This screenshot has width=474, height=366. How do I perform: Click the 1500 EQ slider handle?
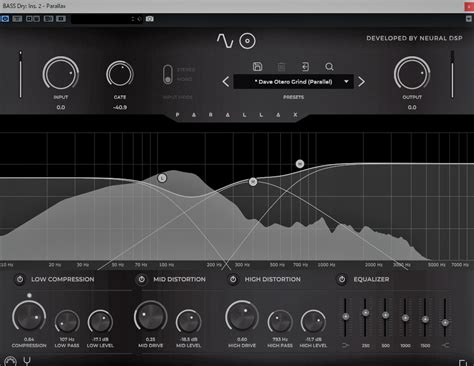click(425, 320)
